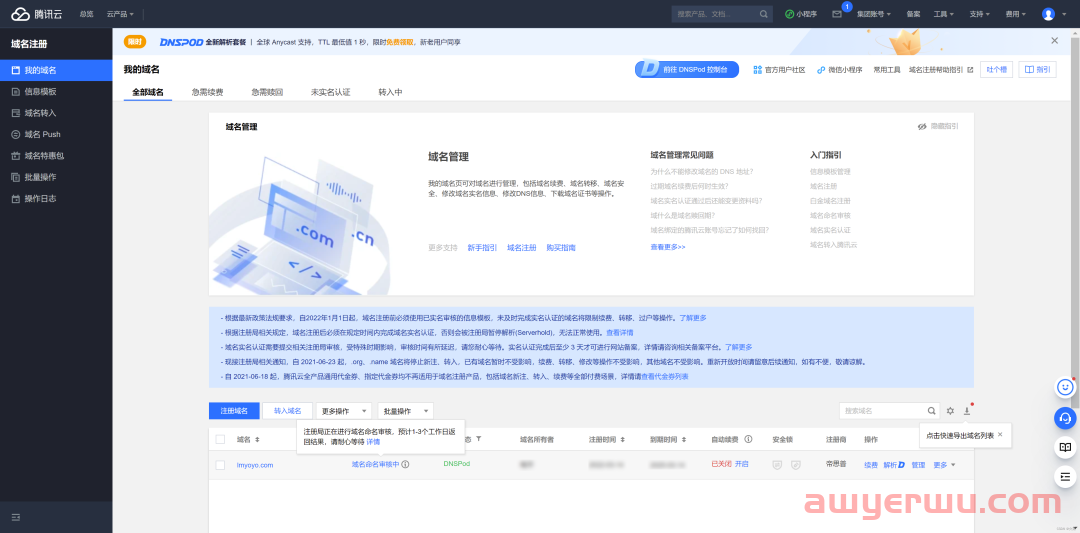Image resolution: width=1080 pixels, height=533 pixels.
Task: Expand the 工具 dropdown in top bar
Action: (x=944, y=14)
